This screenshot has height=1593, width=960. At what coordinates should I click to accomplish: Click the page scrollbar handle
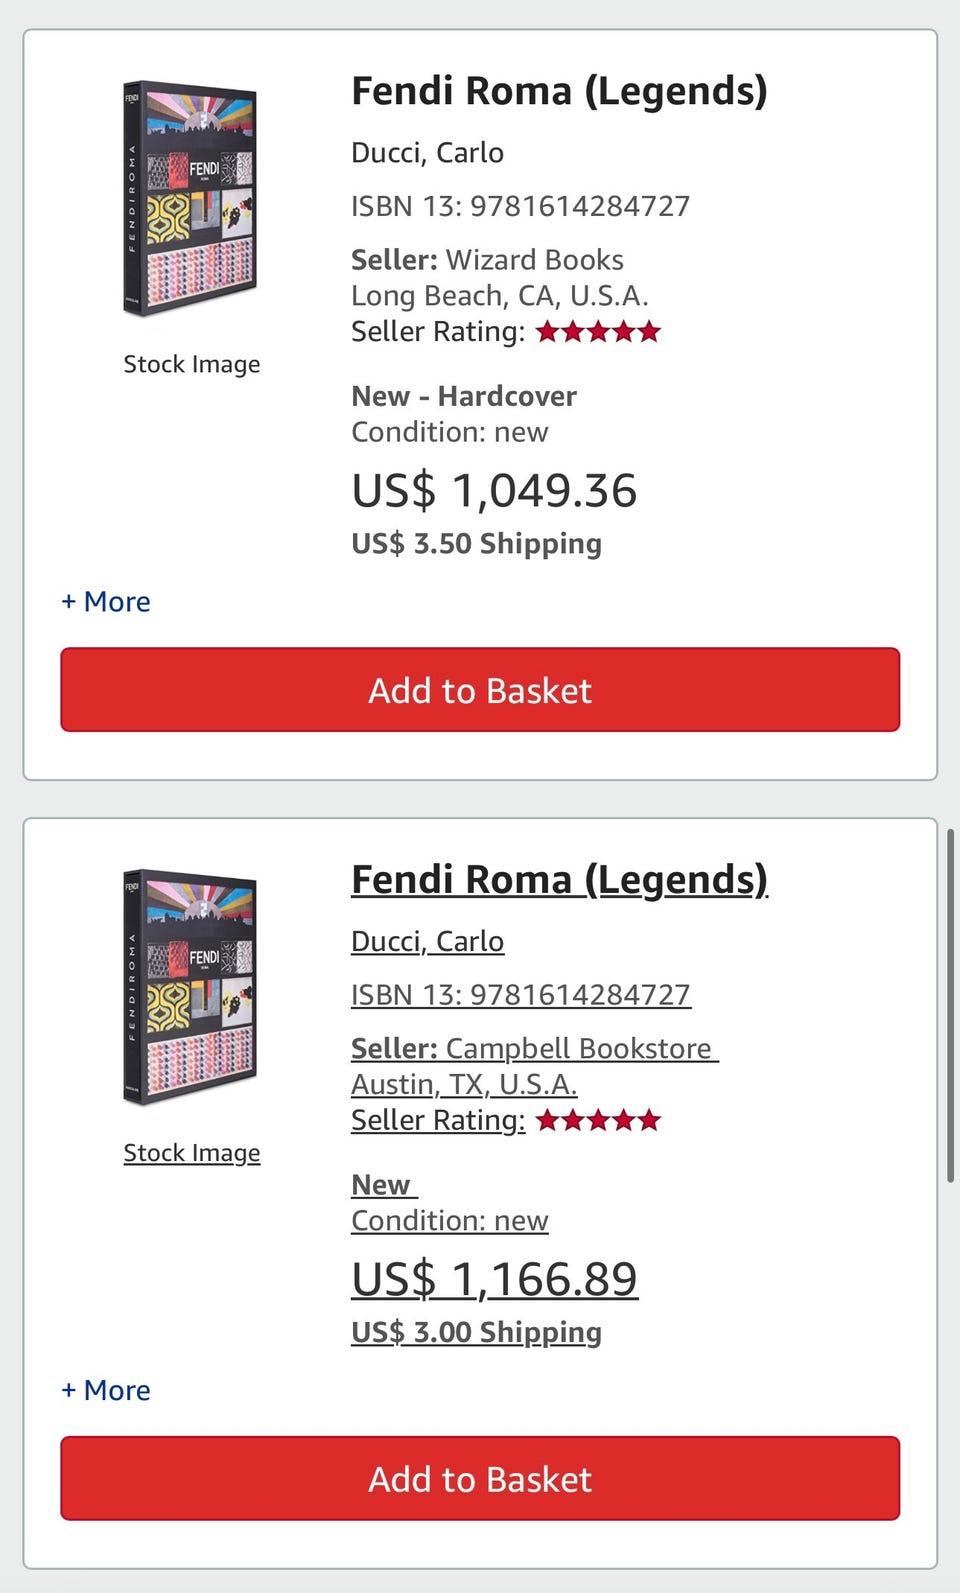point(951,1007)
